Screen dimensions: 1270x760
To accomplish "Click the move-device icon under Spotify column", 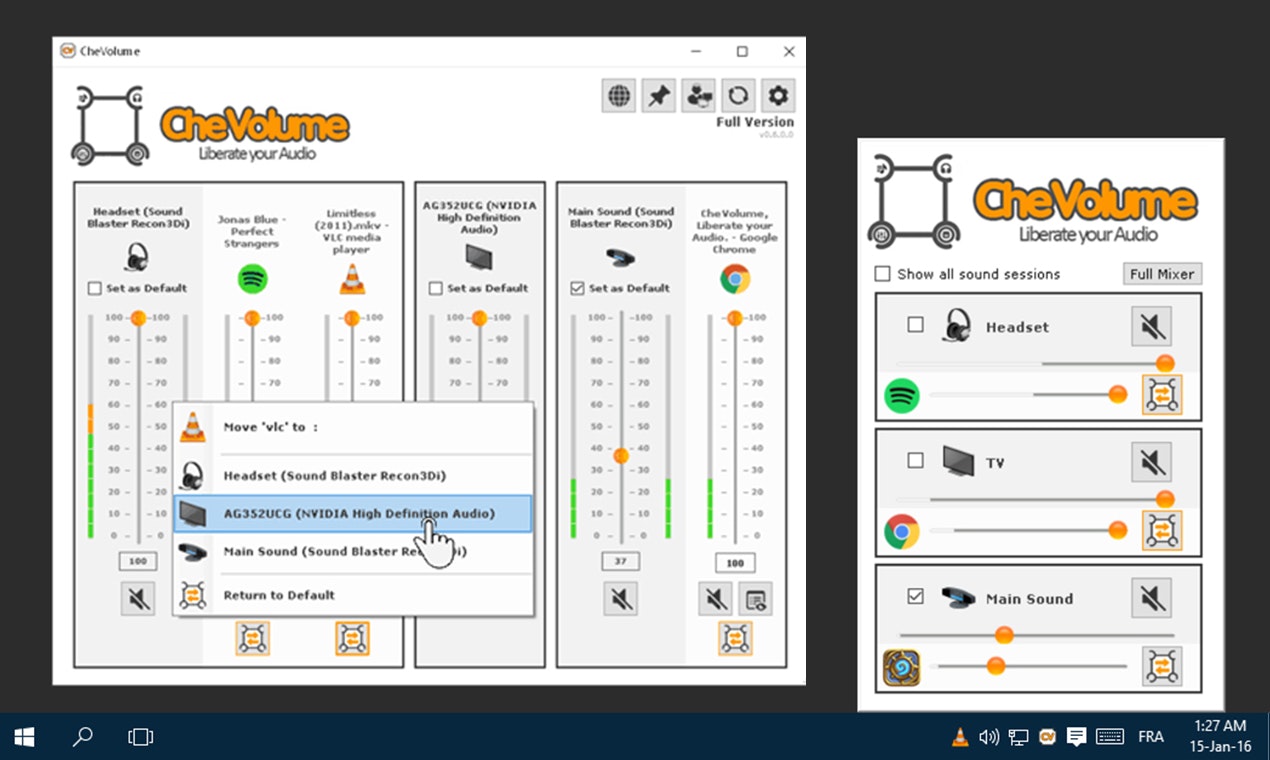I will click(252, 638).
